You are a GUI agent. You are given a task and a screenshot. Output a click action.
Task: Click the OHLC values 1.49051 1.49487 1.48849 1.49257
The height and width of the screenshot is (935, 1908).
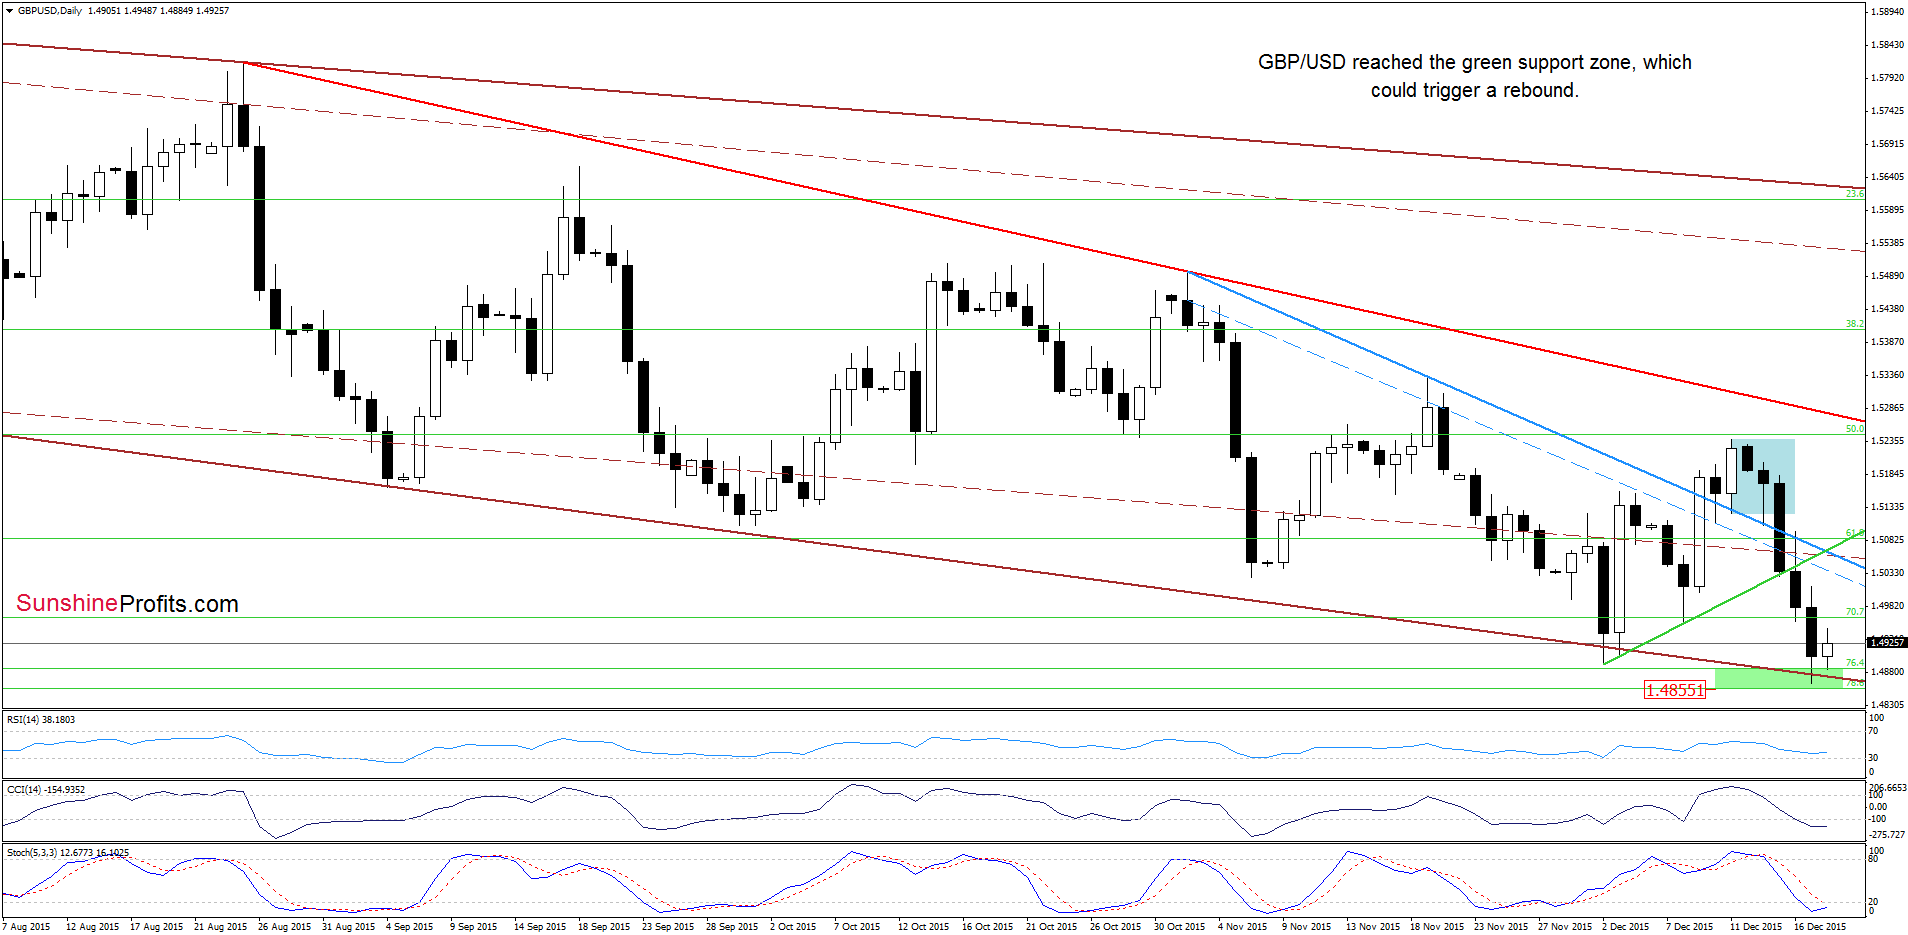coord(158,11)
